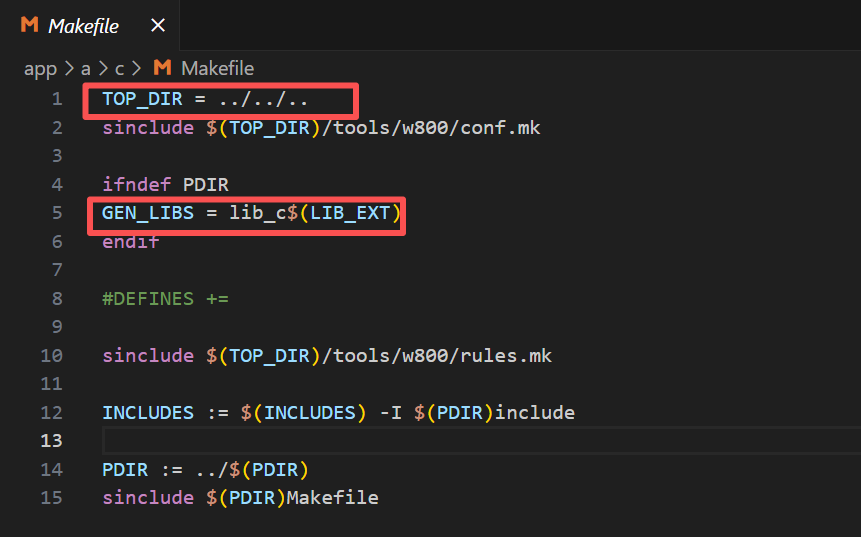Image resolution: width=861 pixels, height=537 pixels.
Task: Click the Makefile icon in the breadcrumb path
Action: (163, 69)
